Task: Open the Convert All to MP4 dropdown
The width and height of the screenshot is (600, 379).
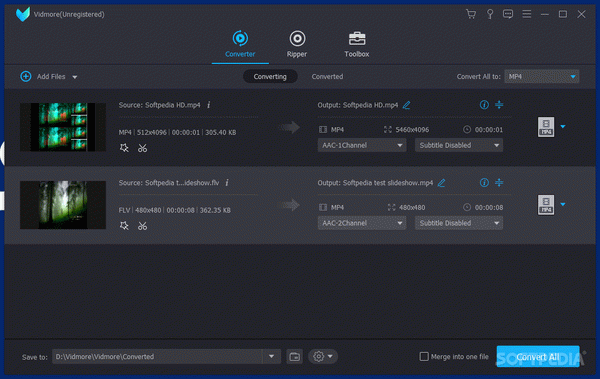Action: [541, 77]
